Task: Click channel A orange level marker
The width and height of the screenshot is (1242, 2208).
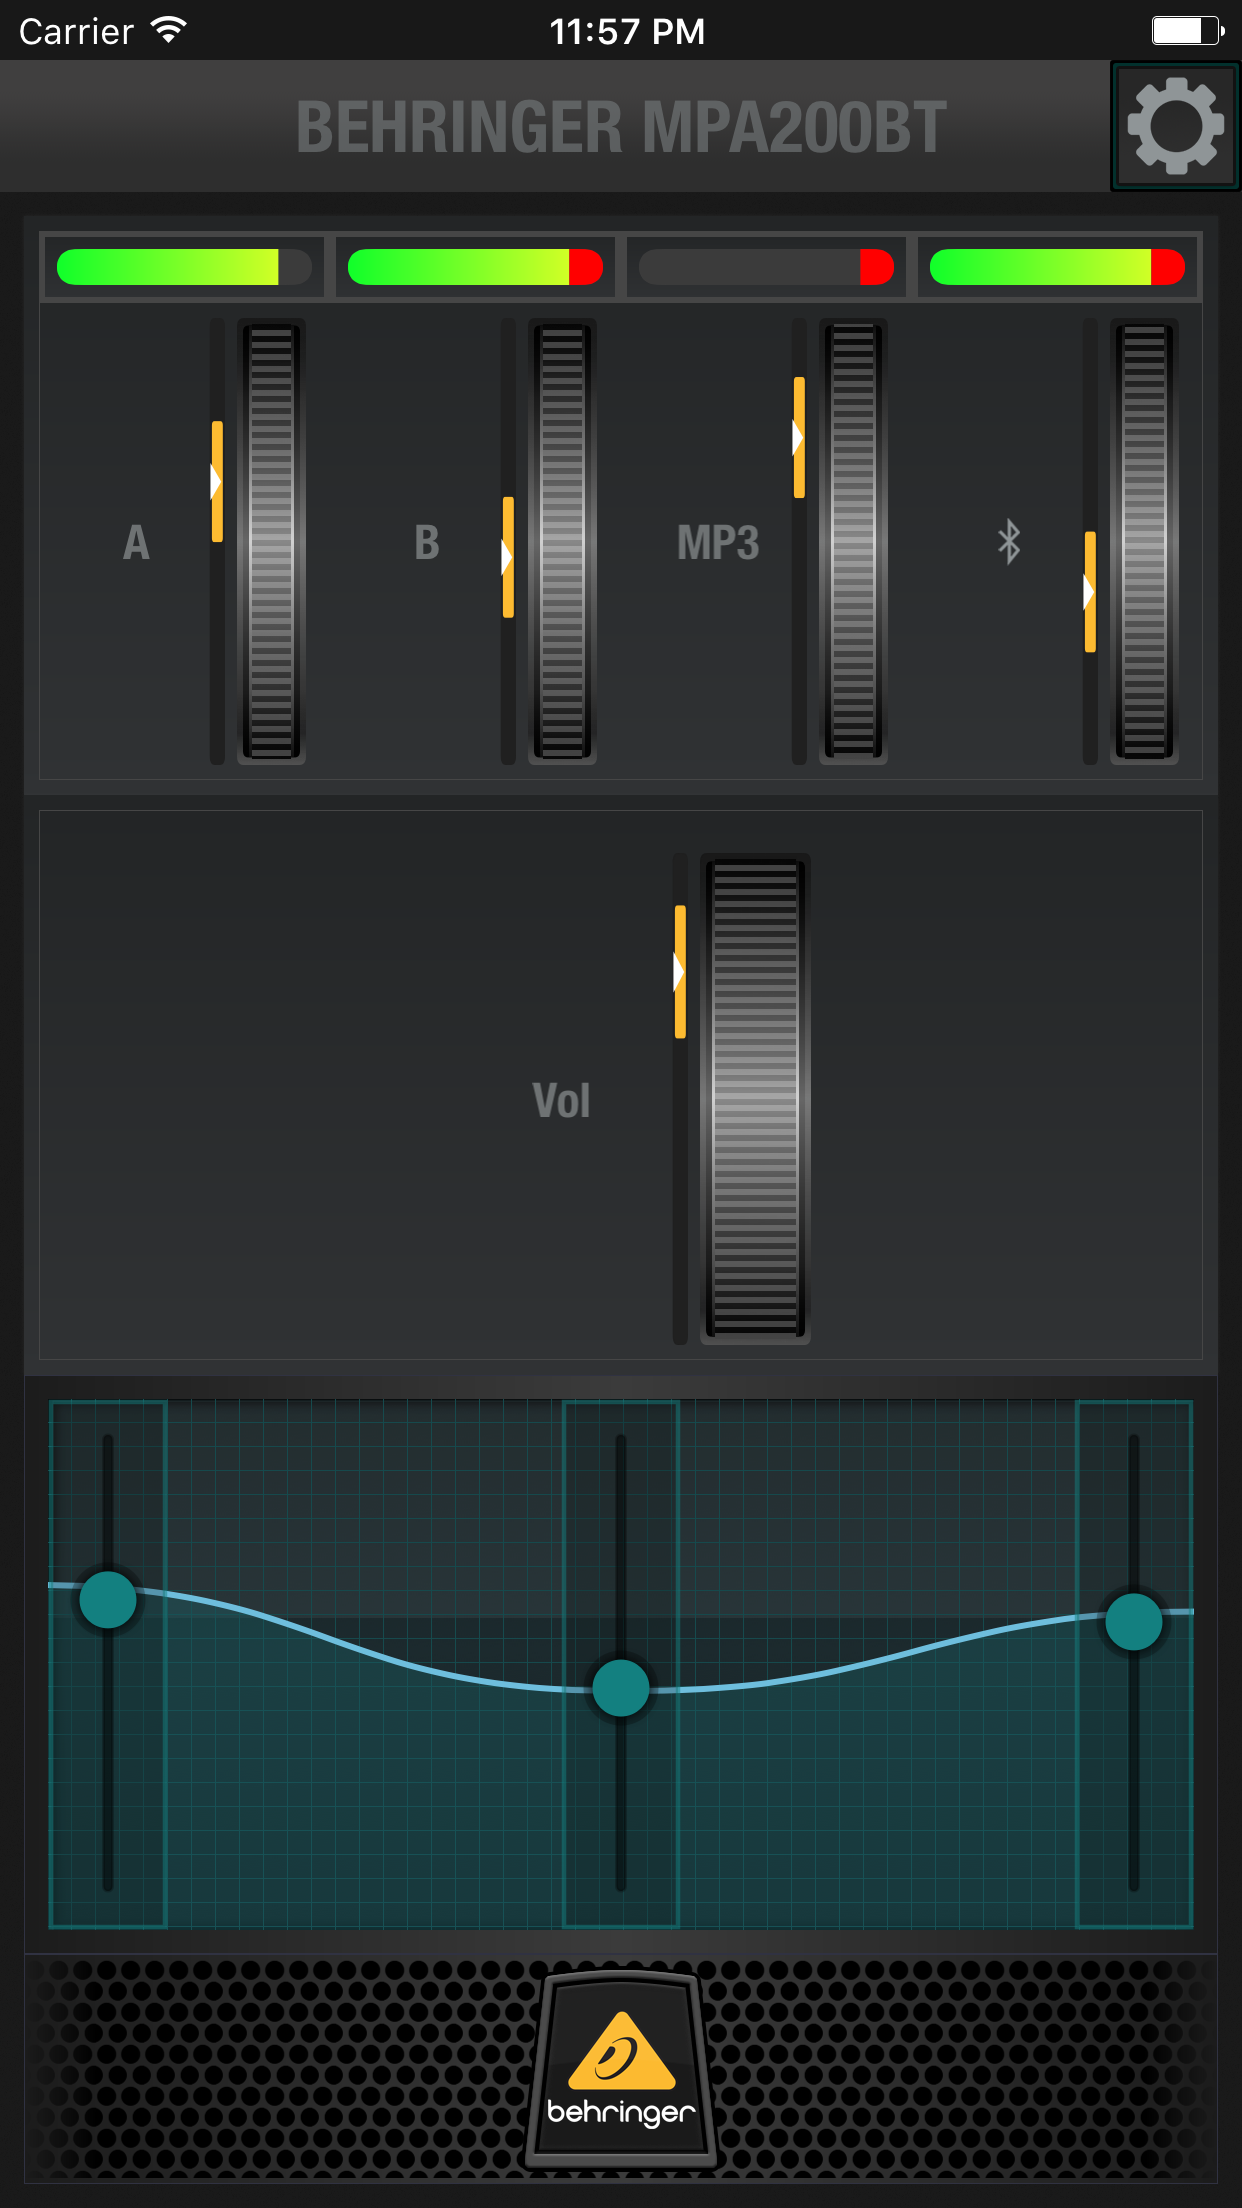Action: (217, 482)
